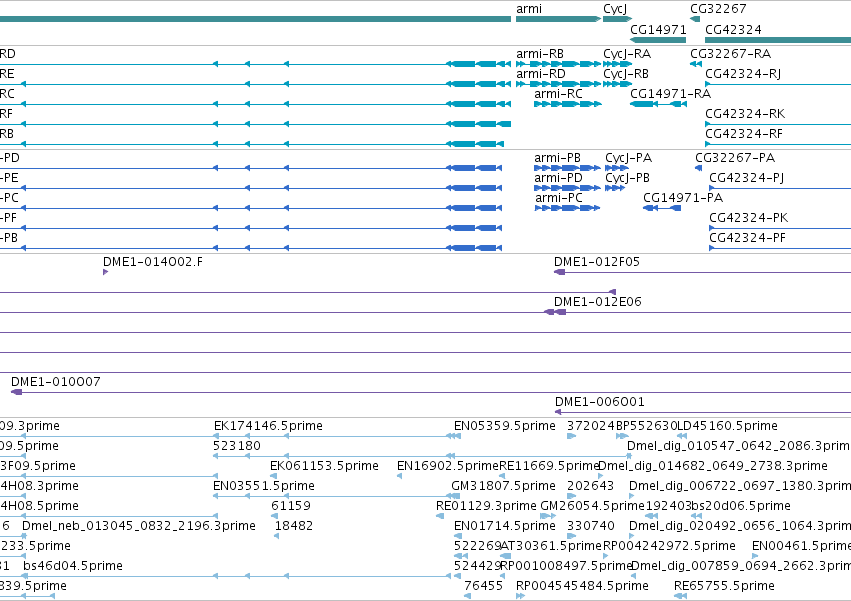
Task: Click the DME1-010O07 feature label
Action: tap(56, 382)
